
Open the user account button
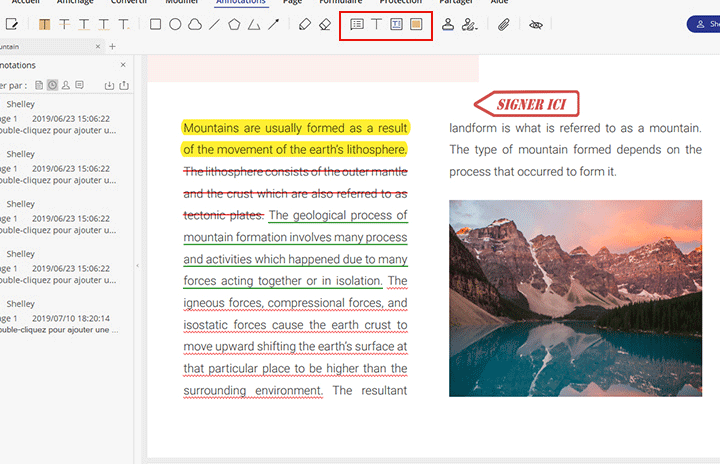pos(703,24)
